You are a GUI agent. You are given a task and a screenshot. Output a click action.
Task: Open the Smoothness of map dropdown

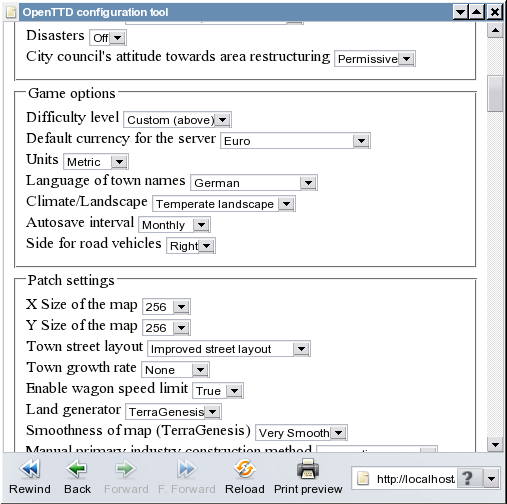pos(301,433)
